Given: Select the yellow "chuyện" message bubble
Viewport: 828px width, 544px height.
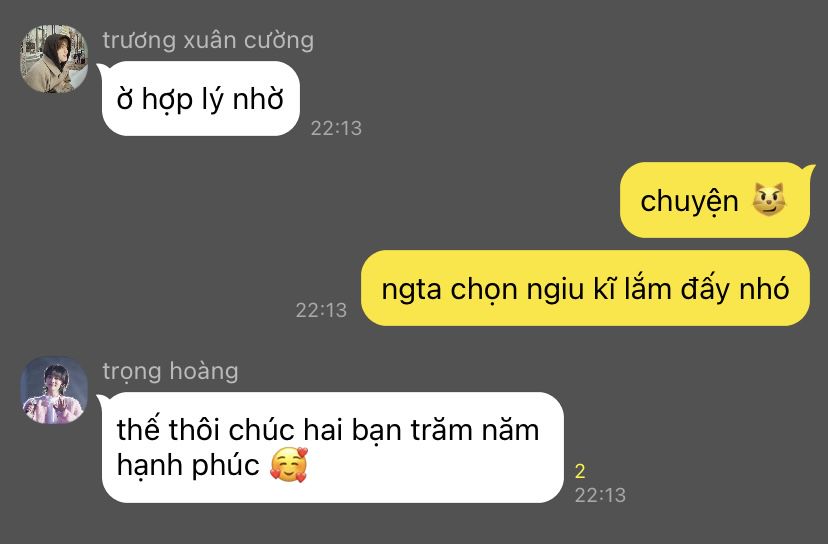Looking at the screenshot, I should click(714, 200).
